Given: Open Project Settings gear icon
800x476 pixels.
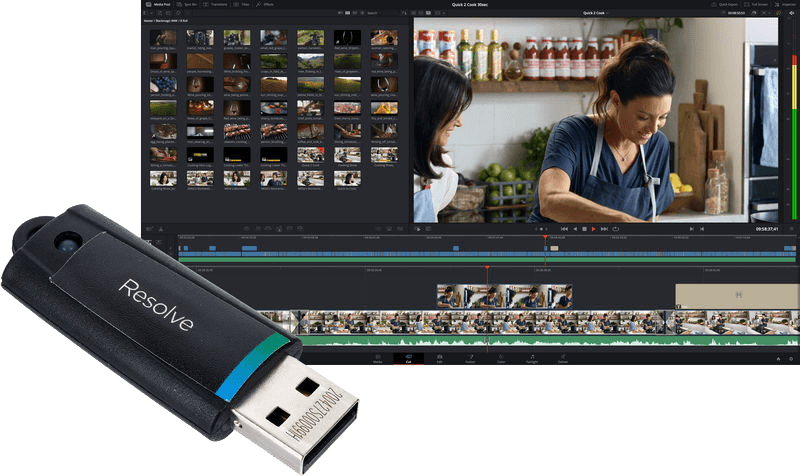Looking at the screenshot, I should pos(791,359).
